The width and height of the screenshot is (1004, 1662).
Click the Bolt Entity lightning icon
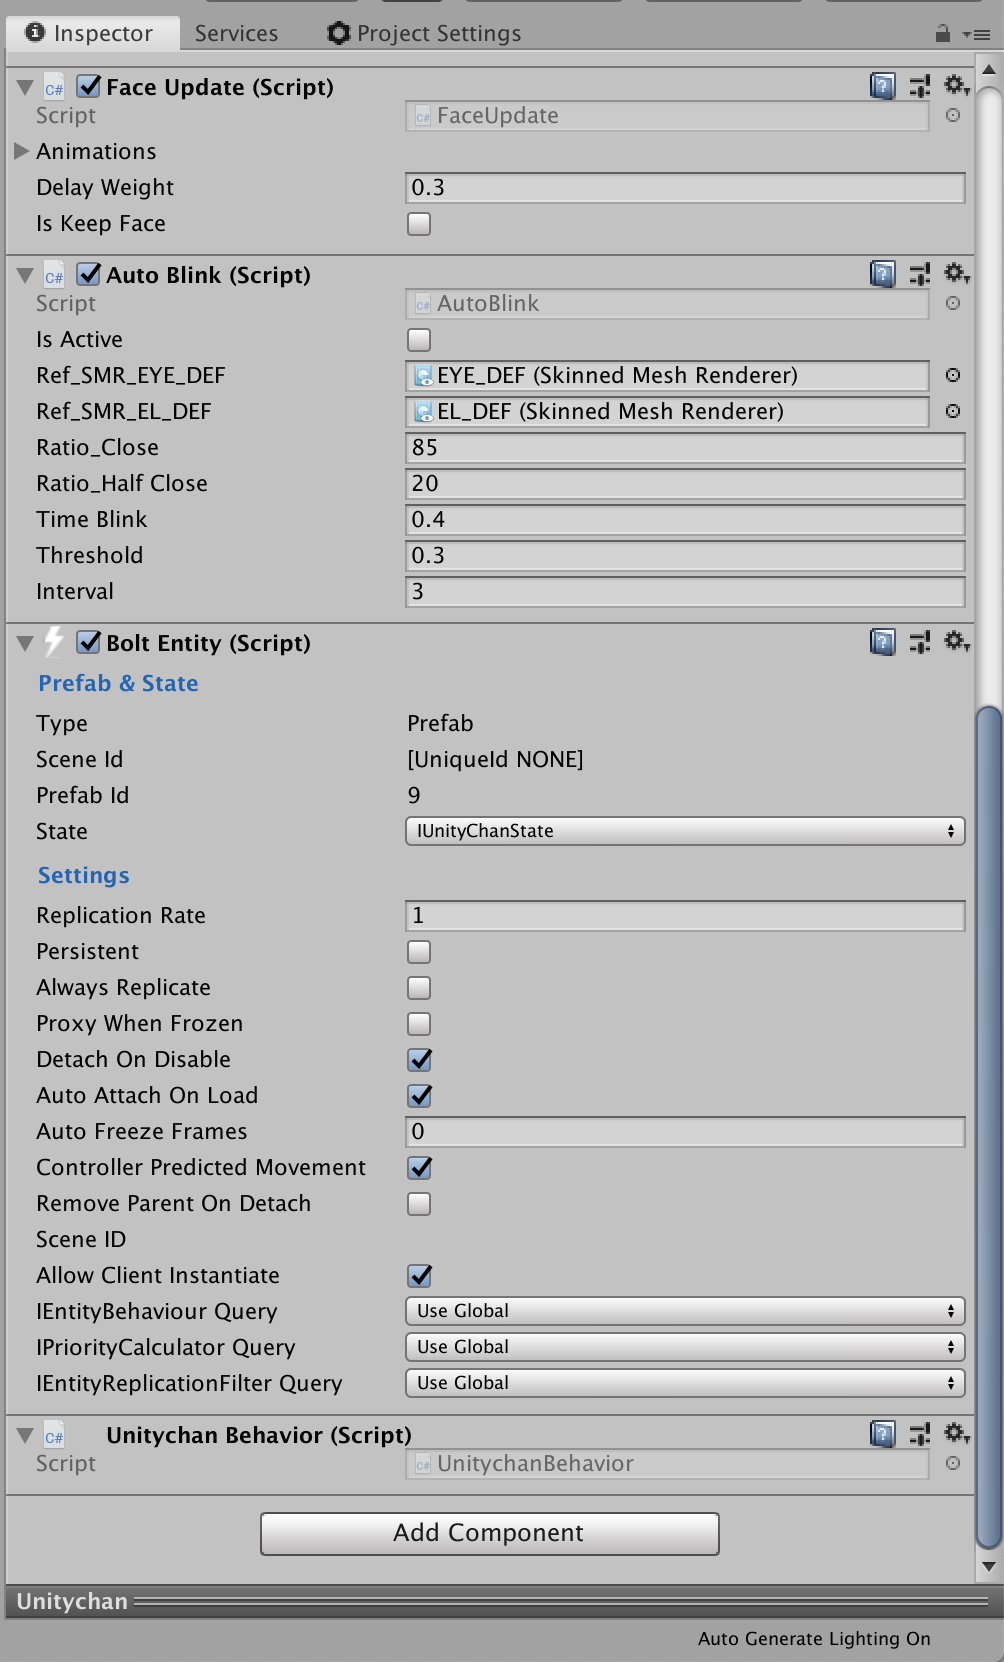[x=54, y=642]
